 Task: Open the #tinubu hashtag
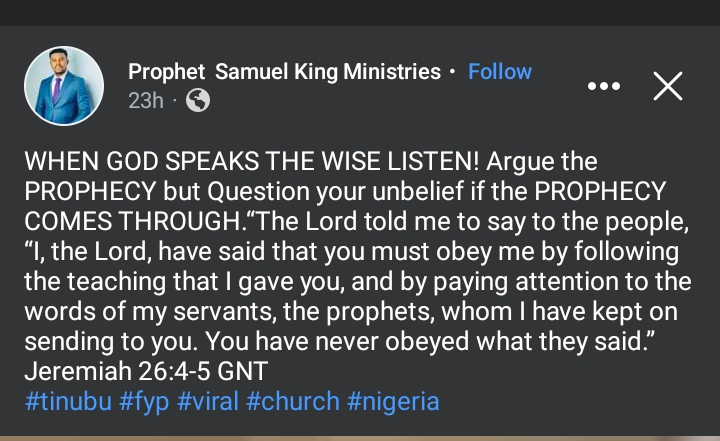tap(64, 401)
